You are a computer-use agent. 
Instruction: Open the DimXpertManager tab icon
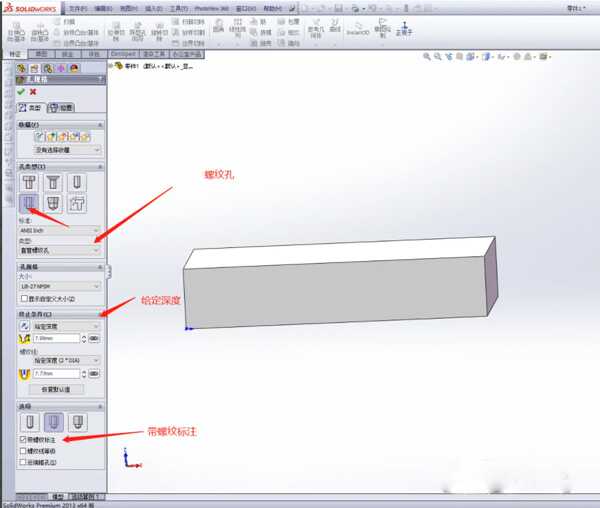pyautogui.click(x=61, y=68)
